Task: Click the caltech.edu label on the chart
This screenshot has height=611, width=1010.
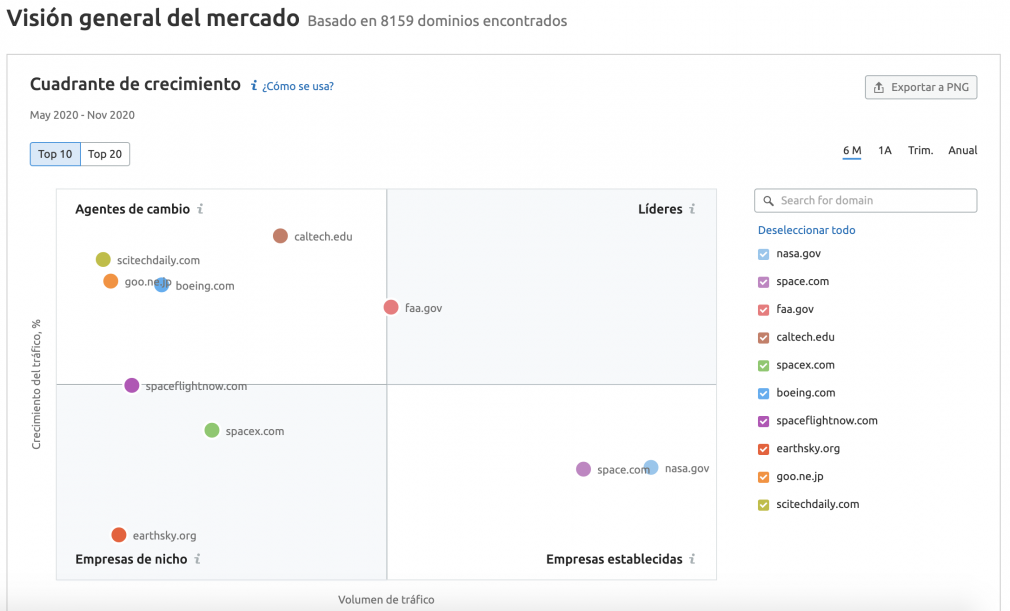Action: (323, 236)
